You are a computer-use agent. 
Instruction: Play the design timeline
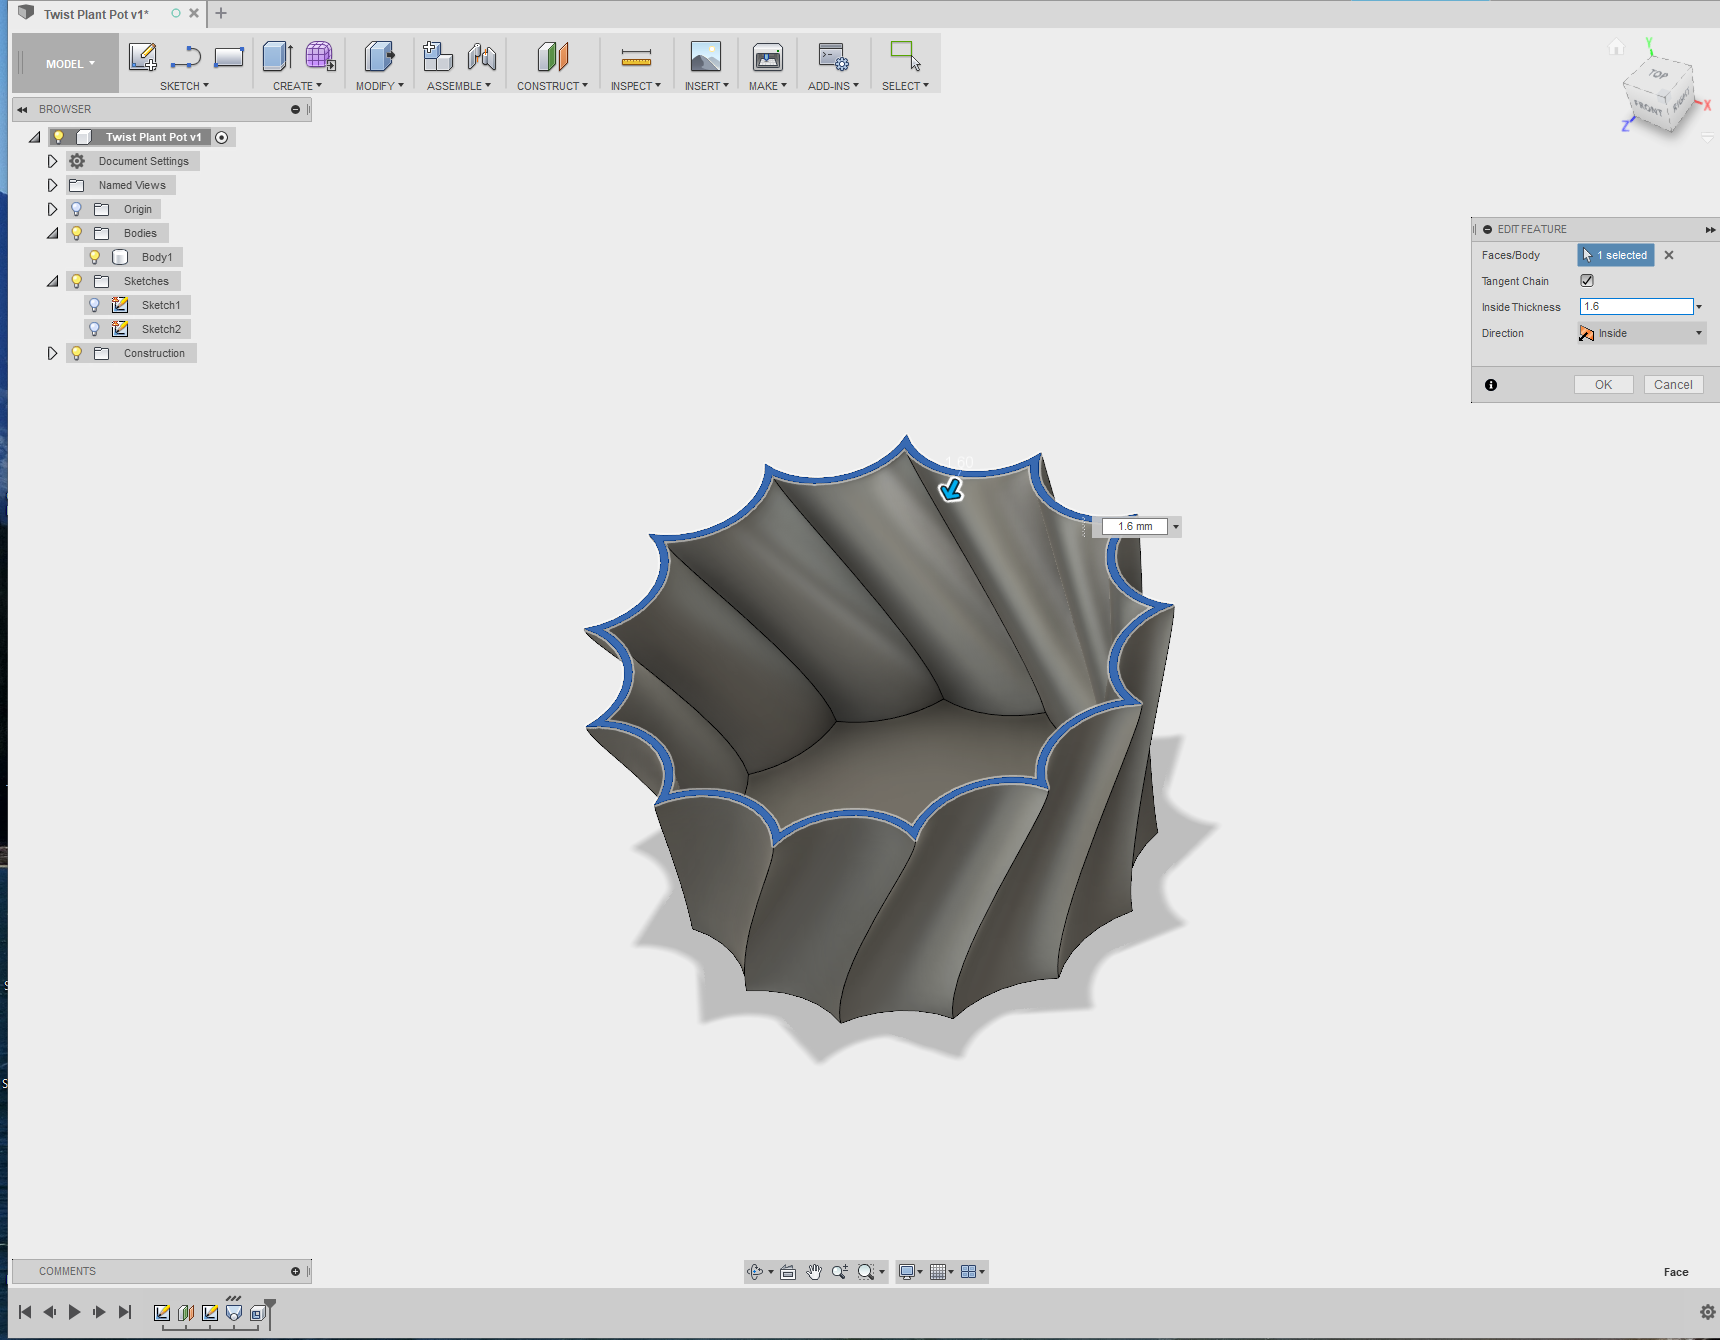(74, 1312)
